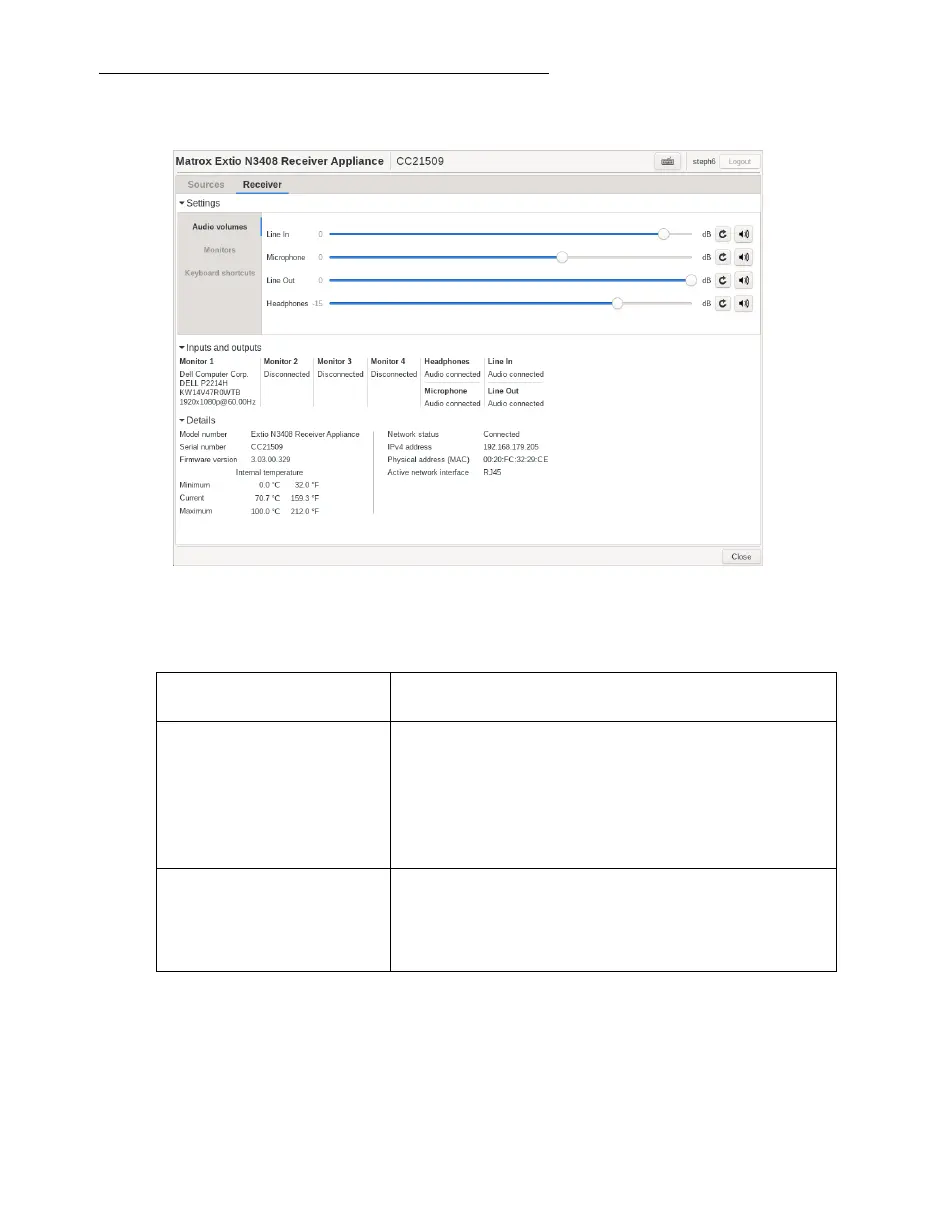Mute the Headphones audio
The height and width of the screenshot is (1224, 936).
[743, 303]
